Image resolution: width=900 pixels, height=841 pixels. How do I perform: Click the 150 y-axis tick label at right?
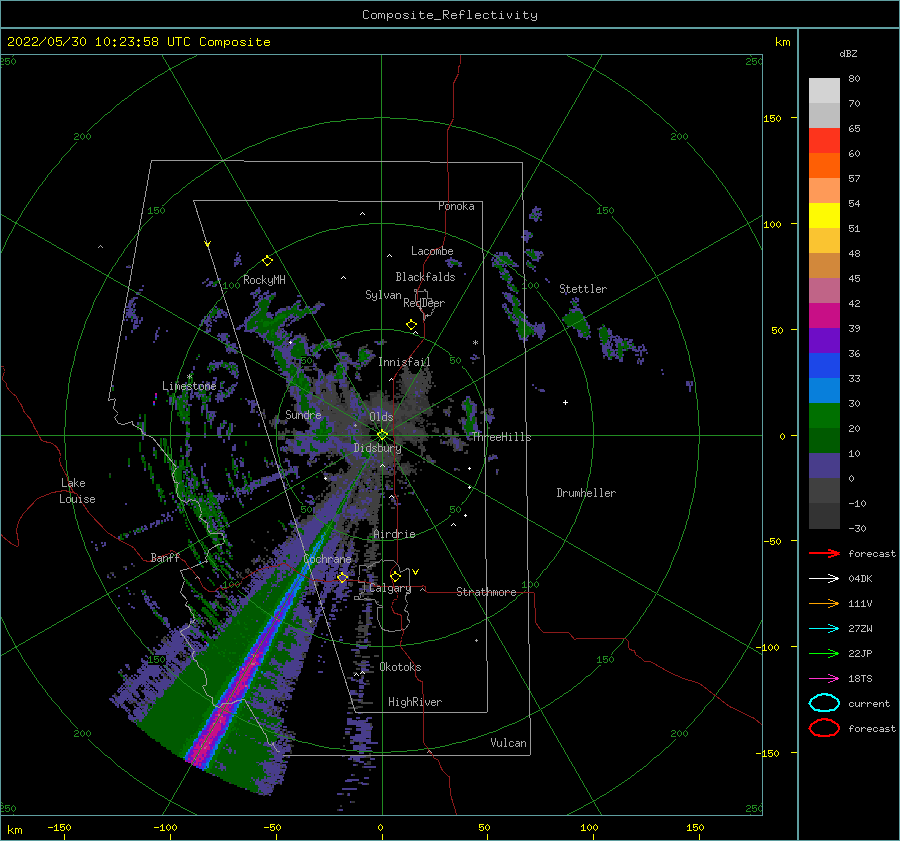772,118
